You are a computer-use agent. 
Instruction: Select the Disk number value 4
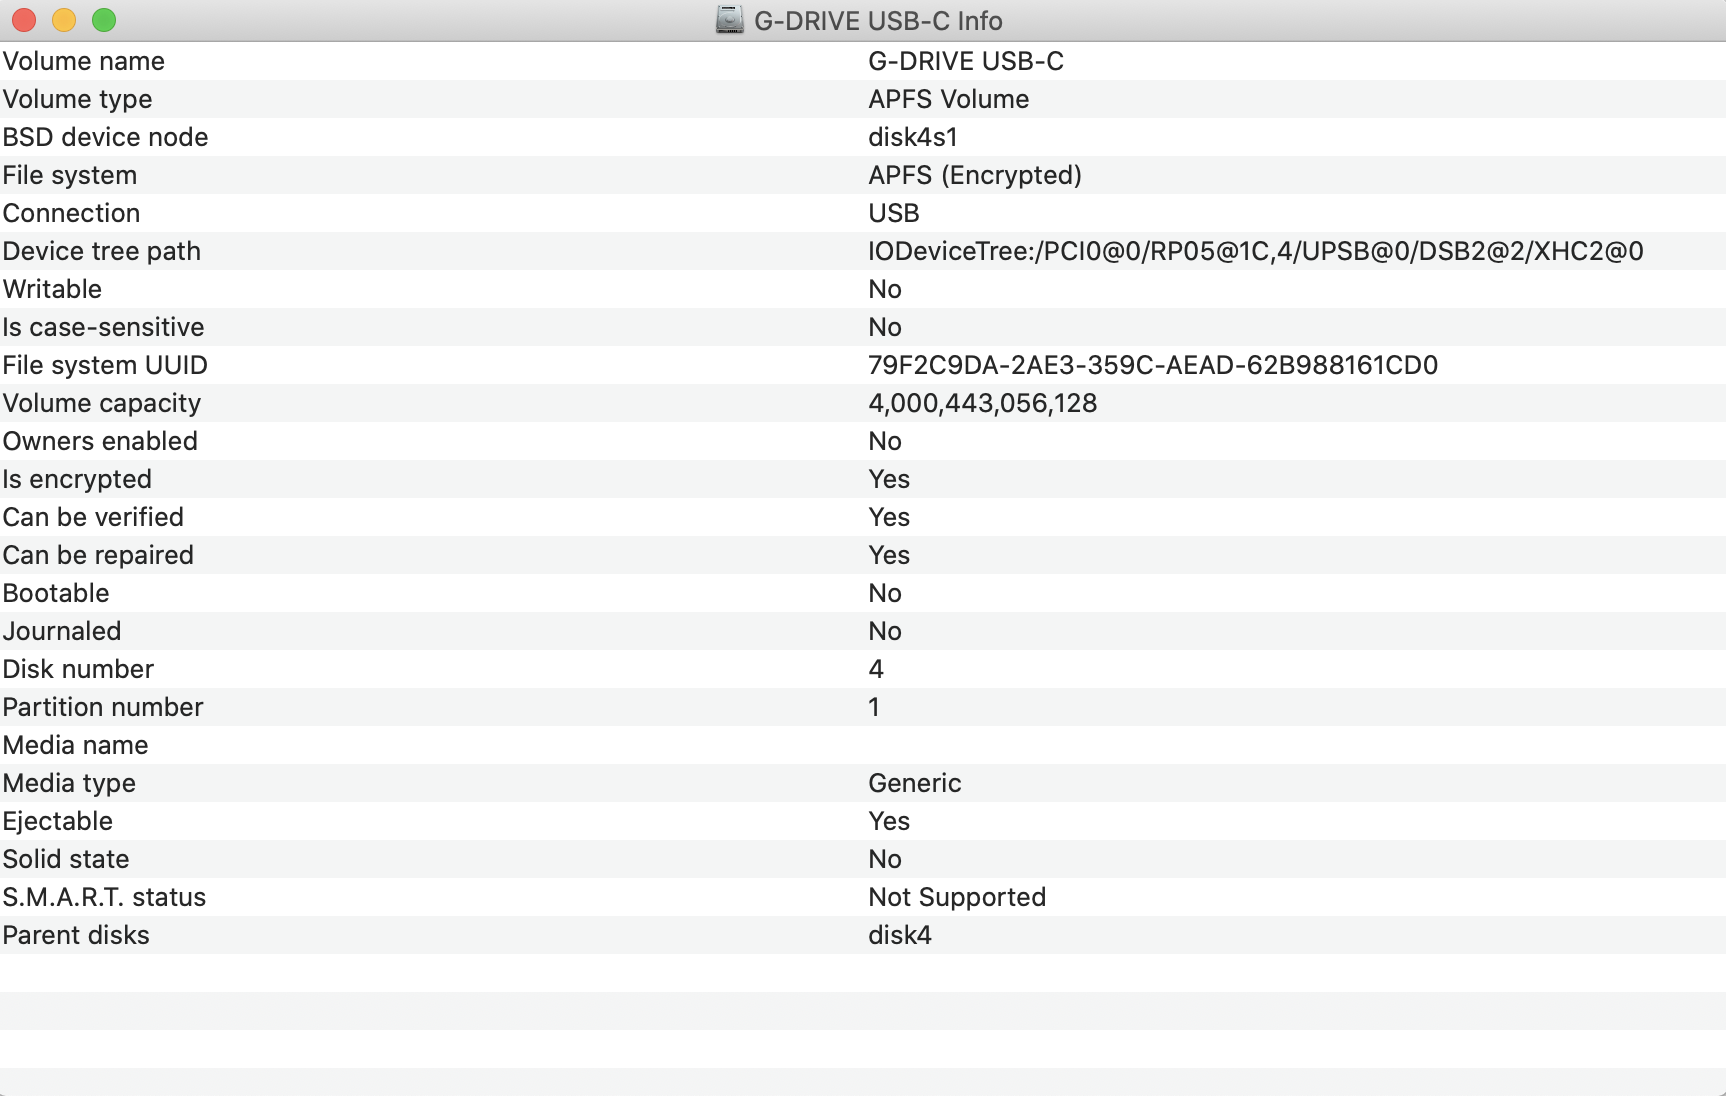pos(876,669)
